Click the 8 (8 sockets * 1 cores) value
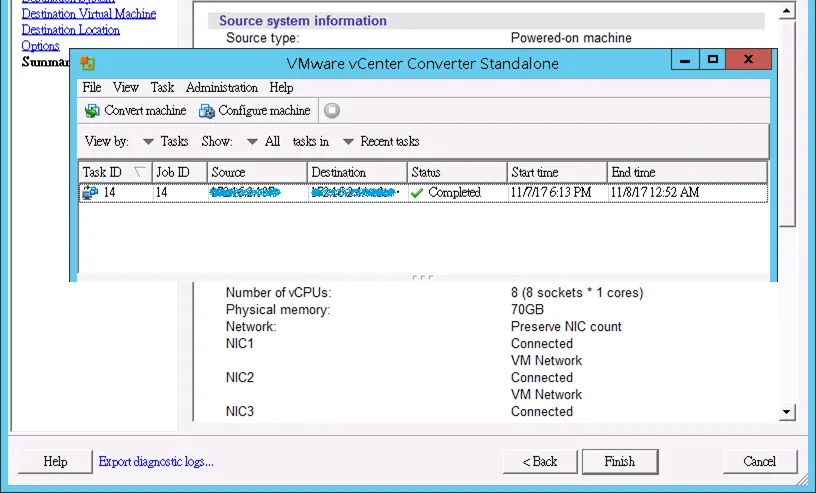 577,293
